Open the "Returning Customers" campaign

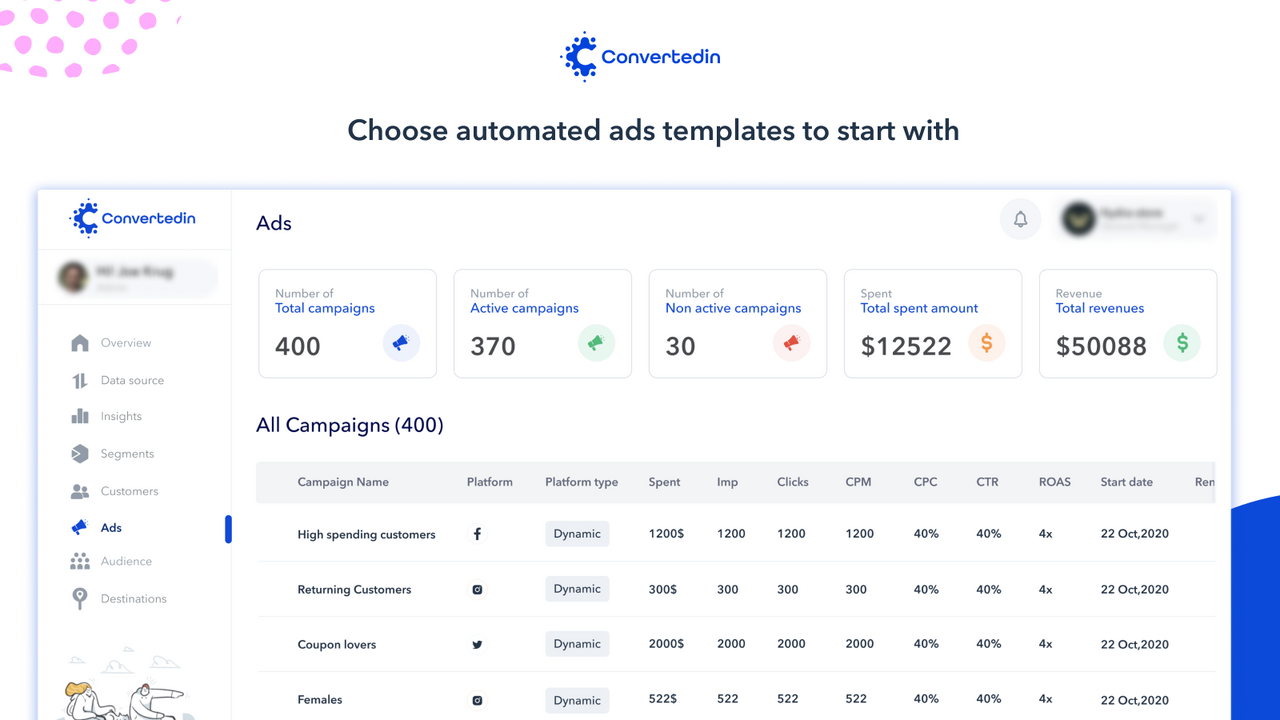354,590
